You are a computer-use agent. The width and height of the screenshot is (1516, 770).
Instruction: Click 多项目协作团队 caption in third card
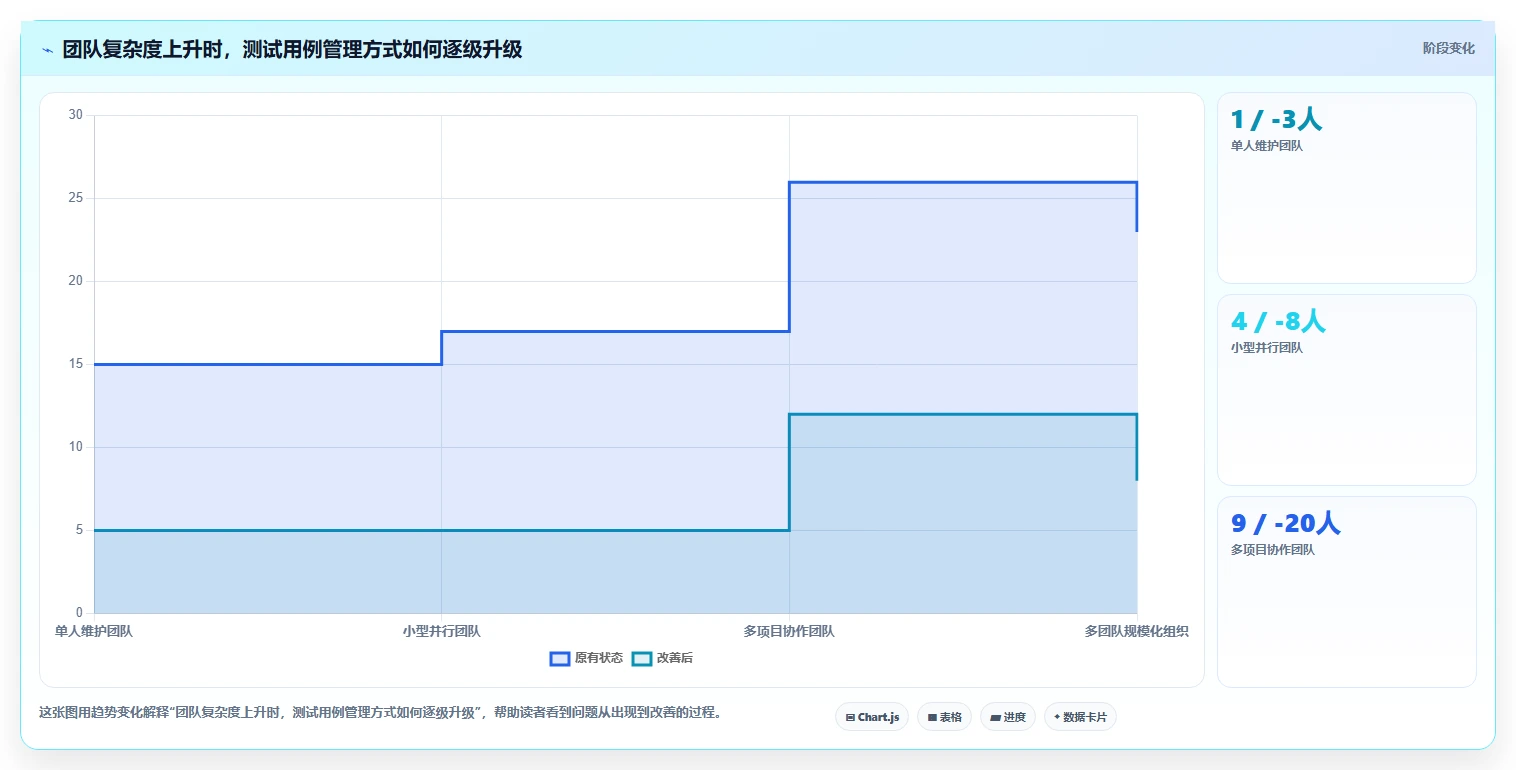click(1273, 550)
